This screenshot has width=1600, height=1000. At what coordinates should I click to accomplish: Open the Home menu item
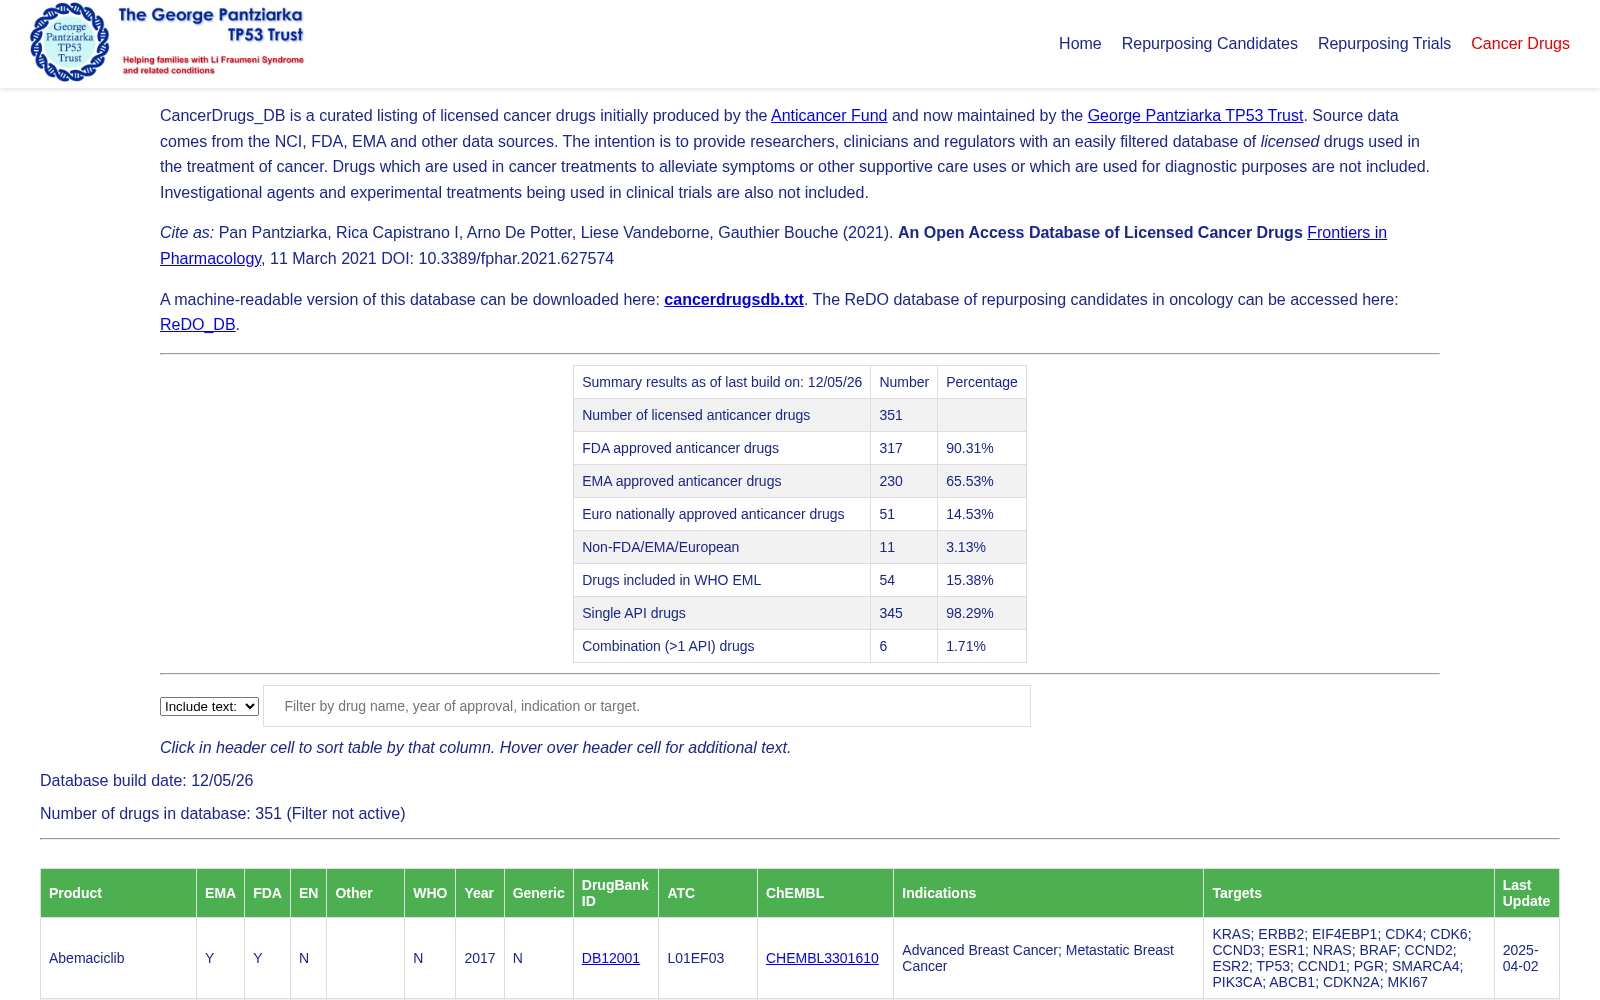point(1080,44)
